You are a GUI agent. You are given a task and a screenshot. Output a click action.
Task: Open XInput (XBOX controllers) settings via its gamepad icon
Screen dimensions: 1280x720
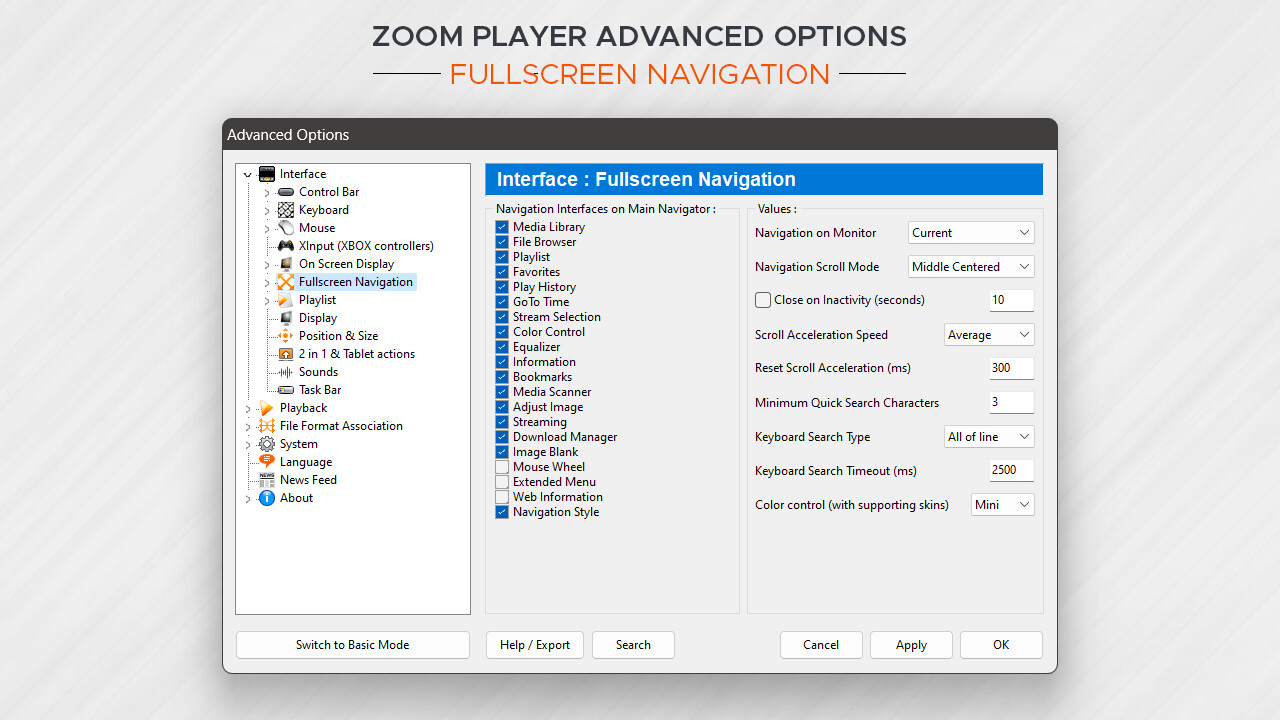pos(287,245)
